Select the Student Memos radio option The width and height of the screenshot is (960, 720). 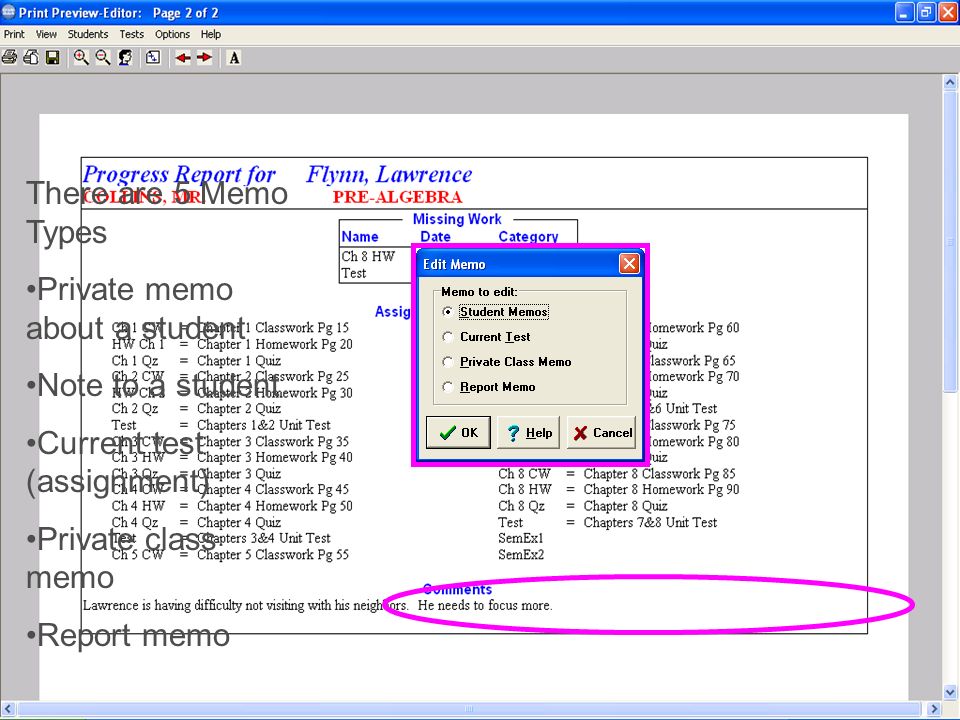495,312
